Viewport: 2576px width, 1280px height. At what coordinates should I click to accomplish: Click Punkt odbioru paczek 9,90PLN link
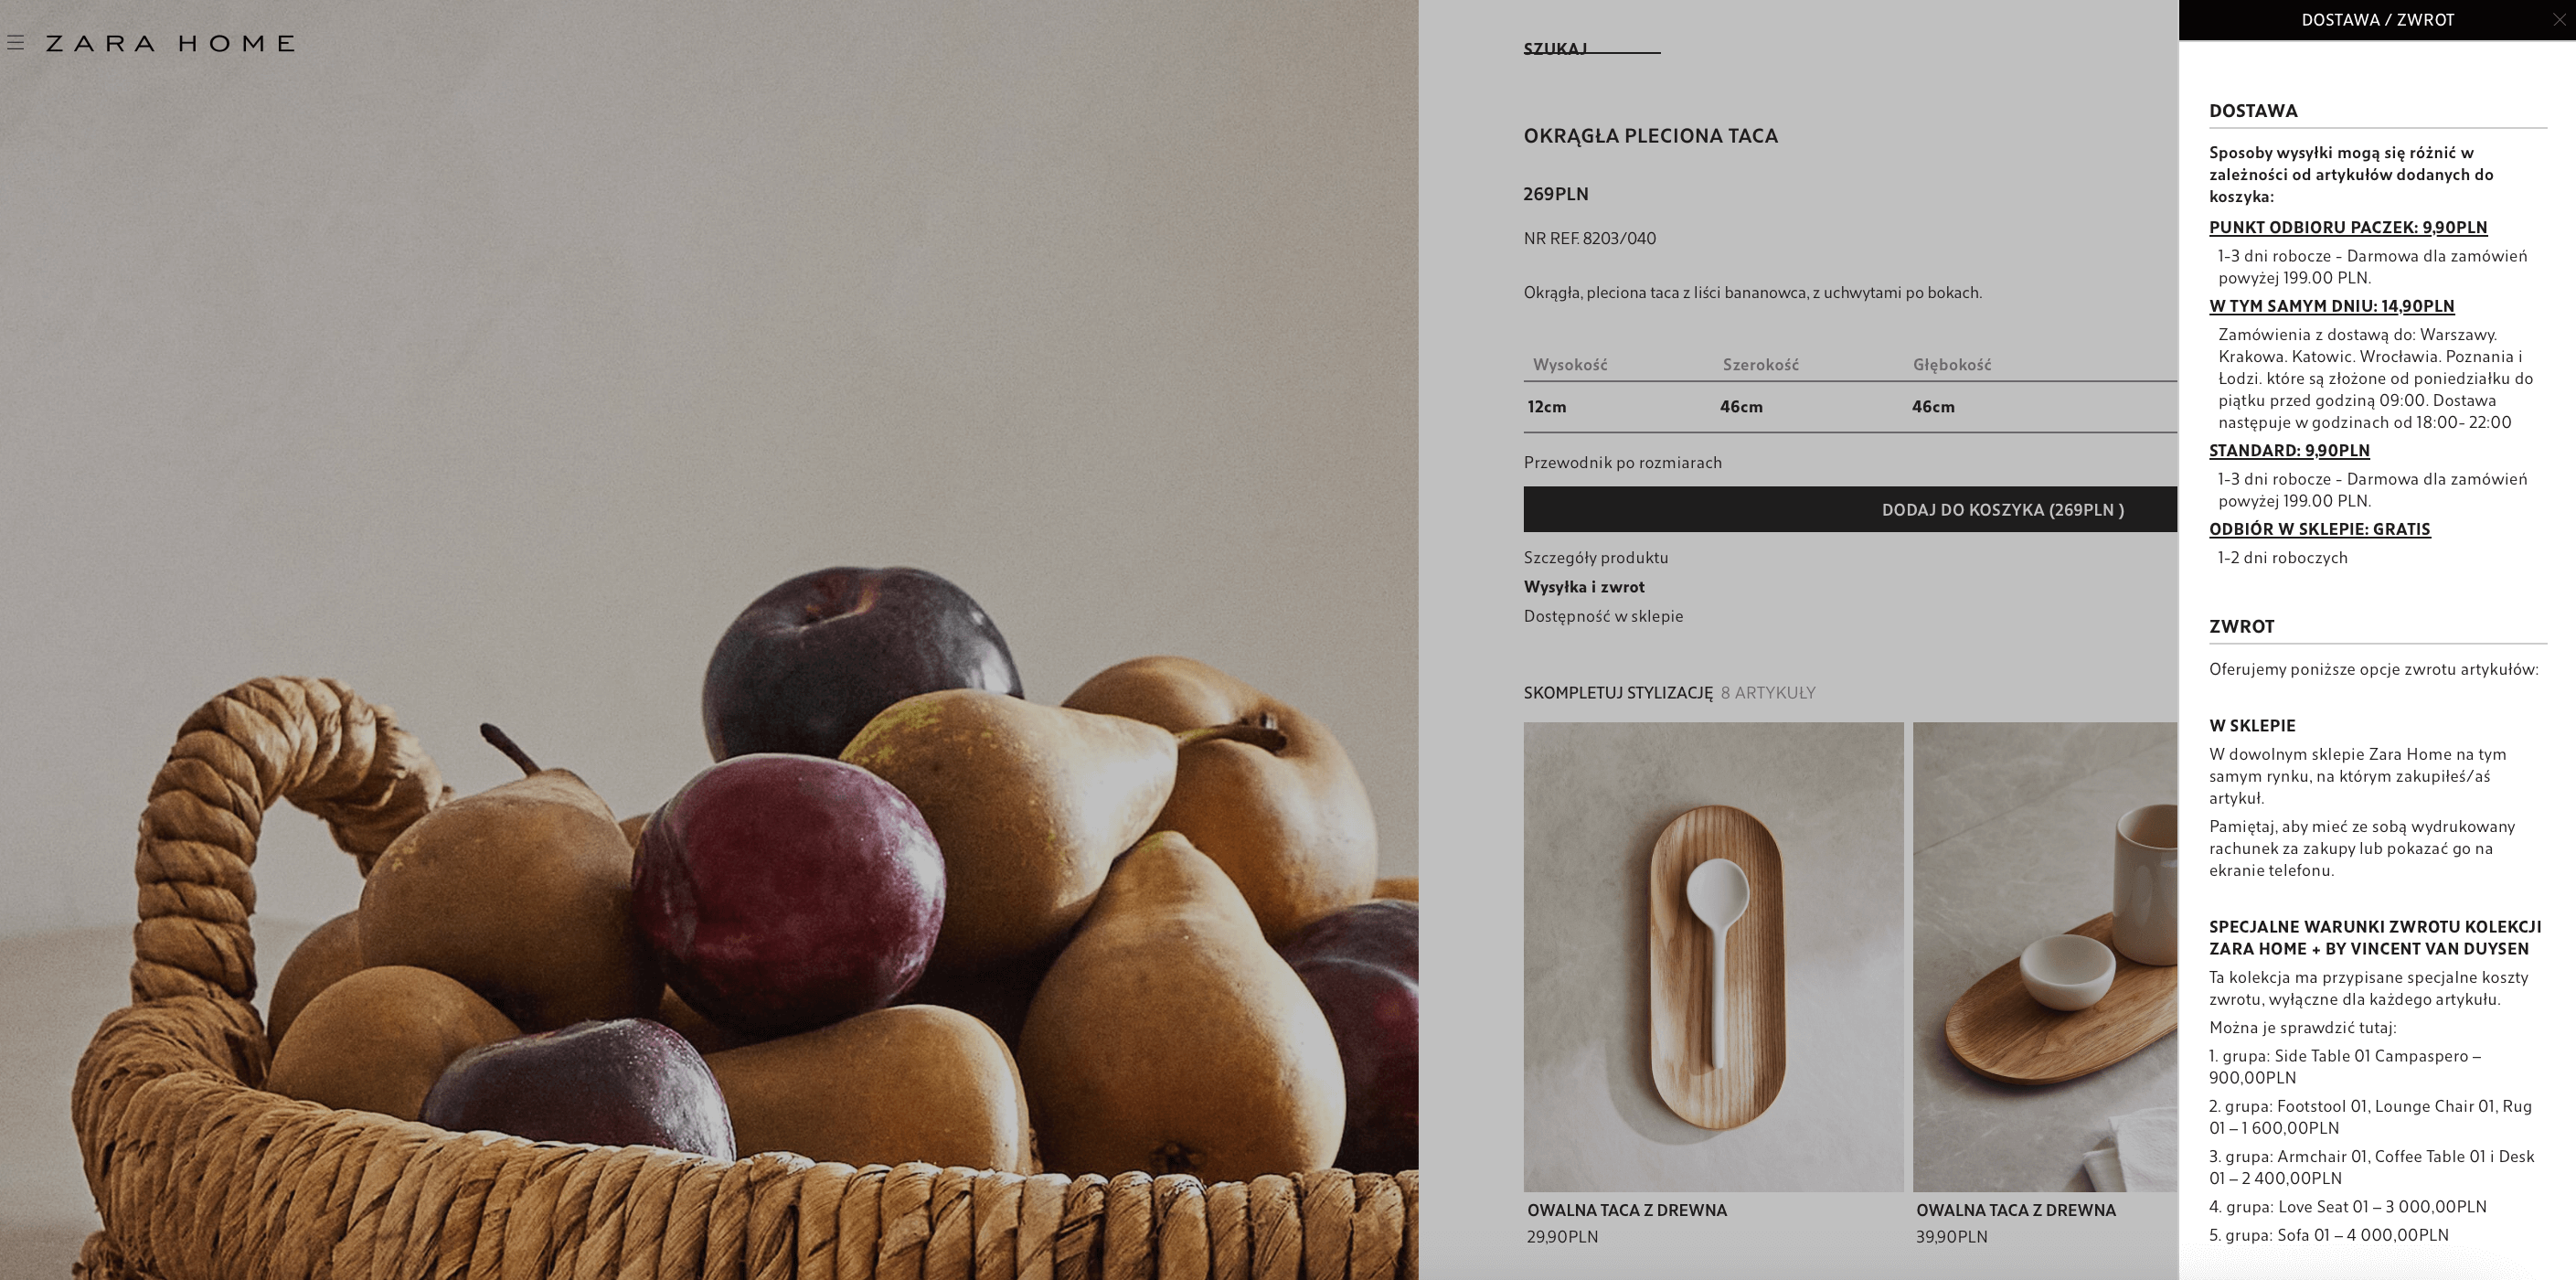tap(2348, 227)
